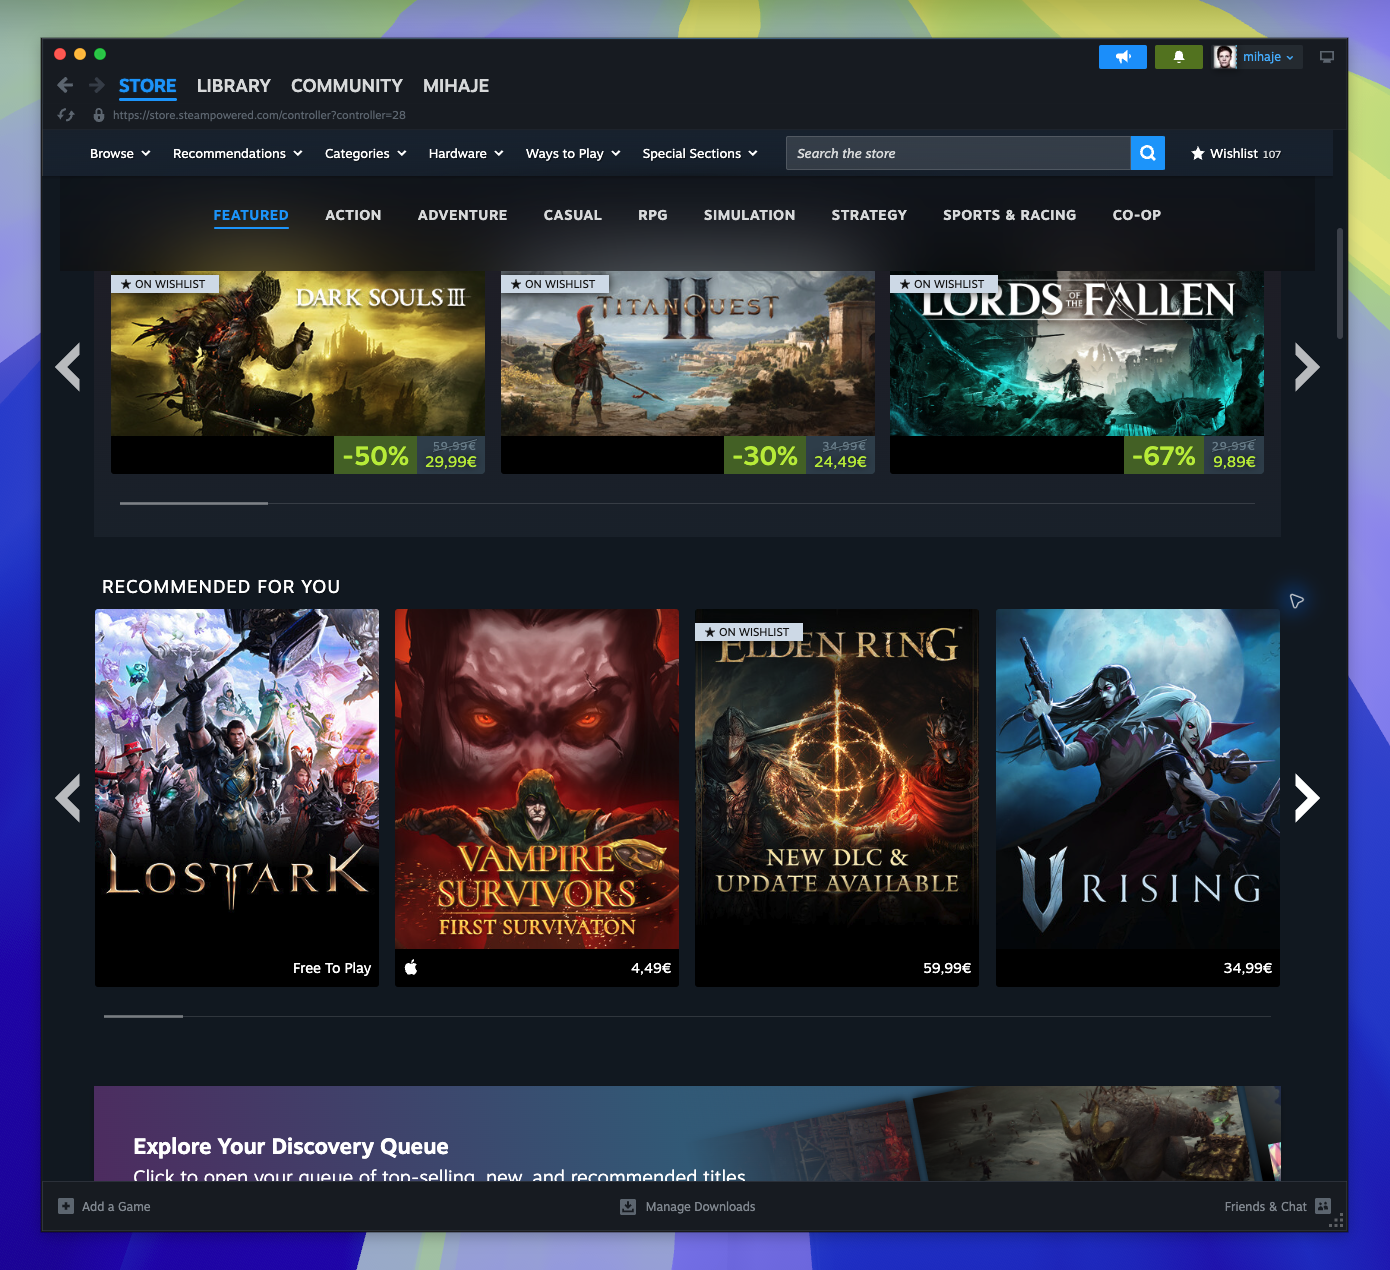Select the FEATURED genre tab
Image resolution: width=1390 pixels, height=1270 pixels.
pyautogui.click(x=251, y=215)
